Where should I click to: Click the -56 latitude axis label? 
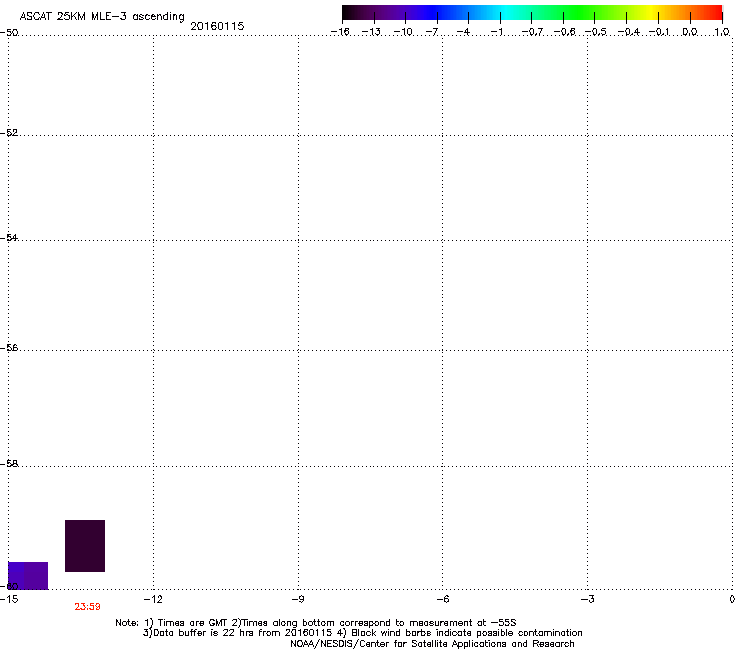9,348
